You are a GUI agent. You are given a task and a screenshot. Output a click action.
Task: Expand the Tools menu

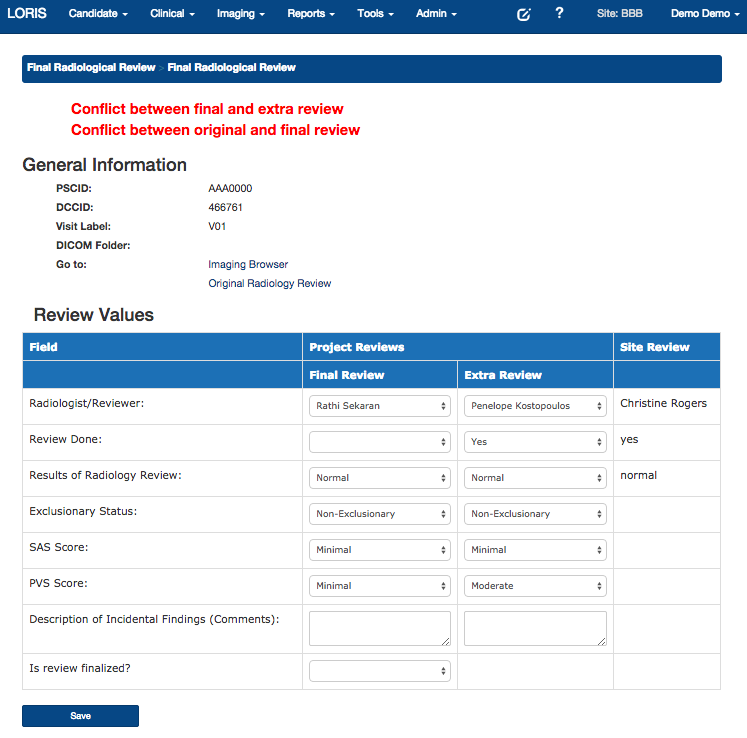pos(375,14)
